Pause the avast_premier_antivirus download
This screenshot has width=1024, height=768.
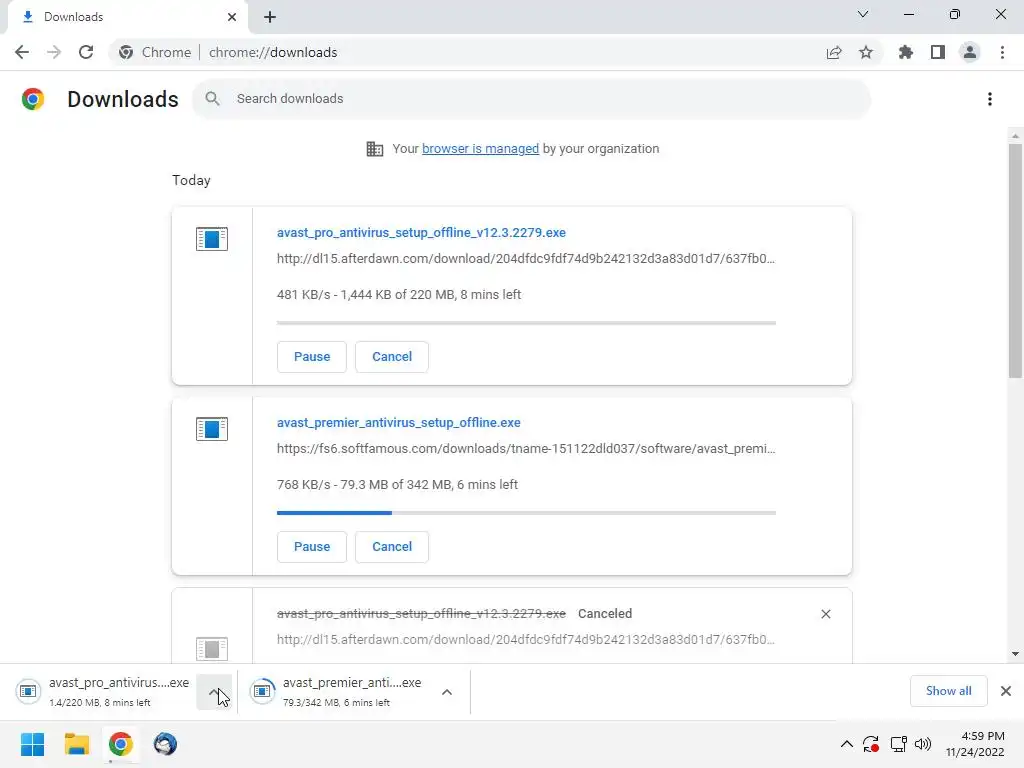[x=312, y=547]
